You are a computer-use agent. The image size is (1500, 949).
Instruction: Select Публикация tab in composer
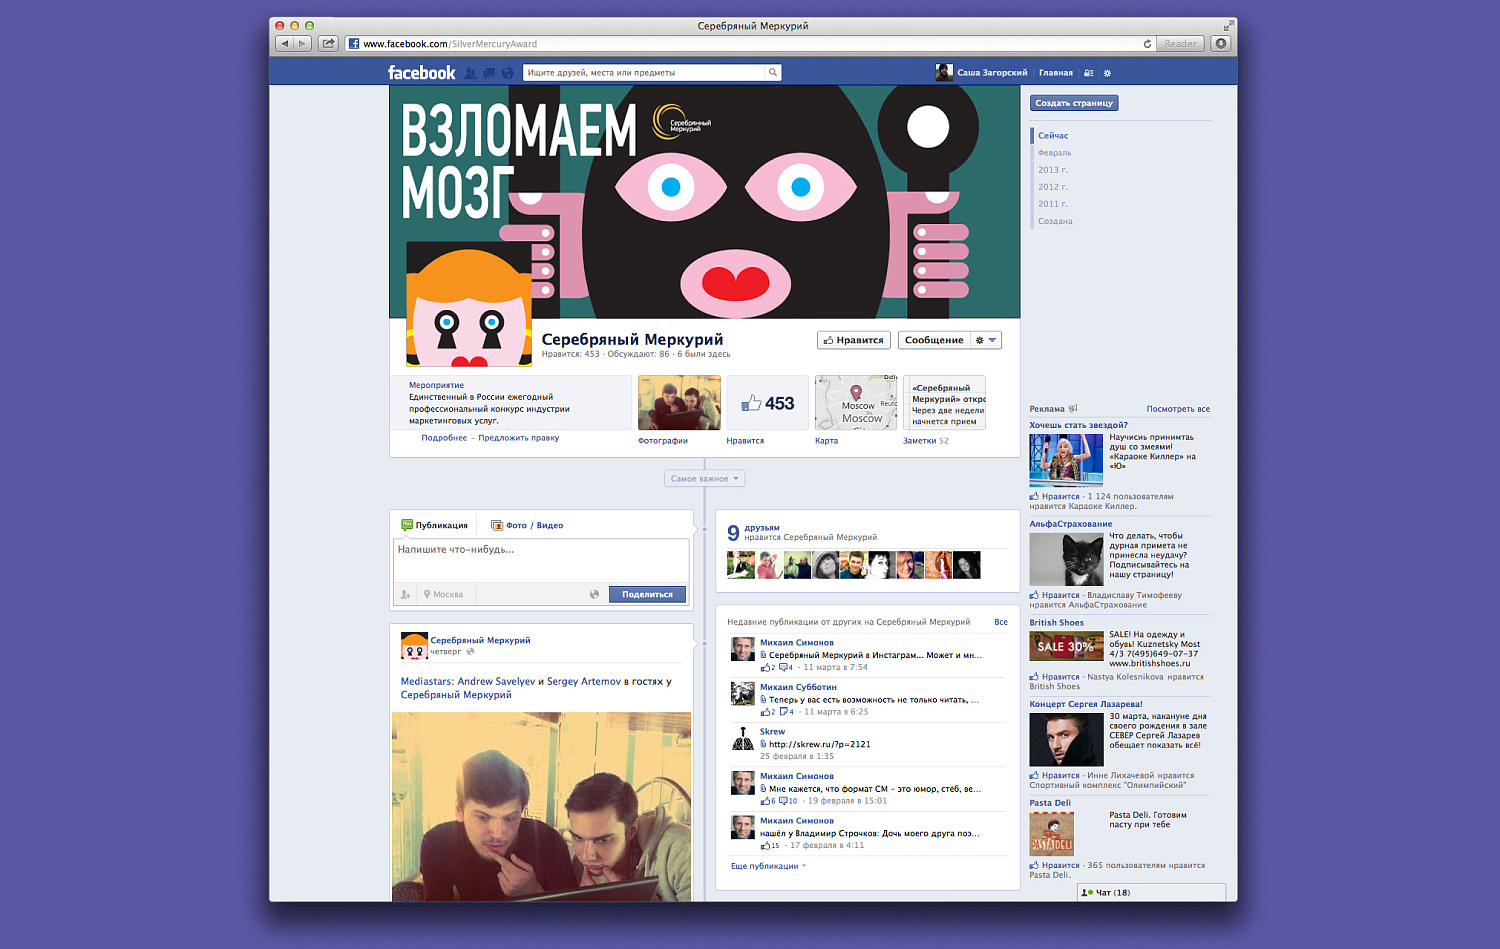pyautogui.click(x=435, y=525)
